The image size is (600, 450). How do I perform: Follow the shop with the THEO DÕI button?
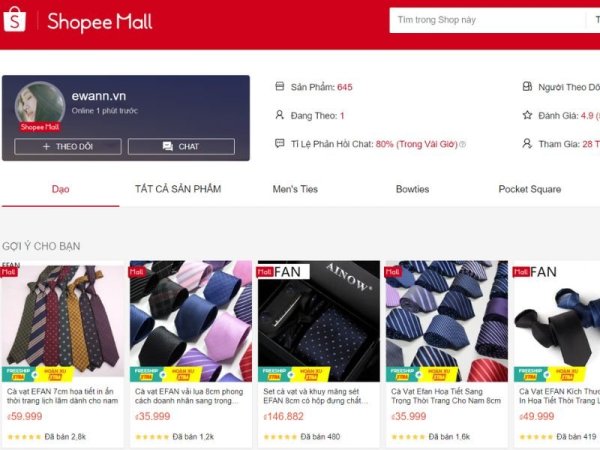click(x=68, y=147)
